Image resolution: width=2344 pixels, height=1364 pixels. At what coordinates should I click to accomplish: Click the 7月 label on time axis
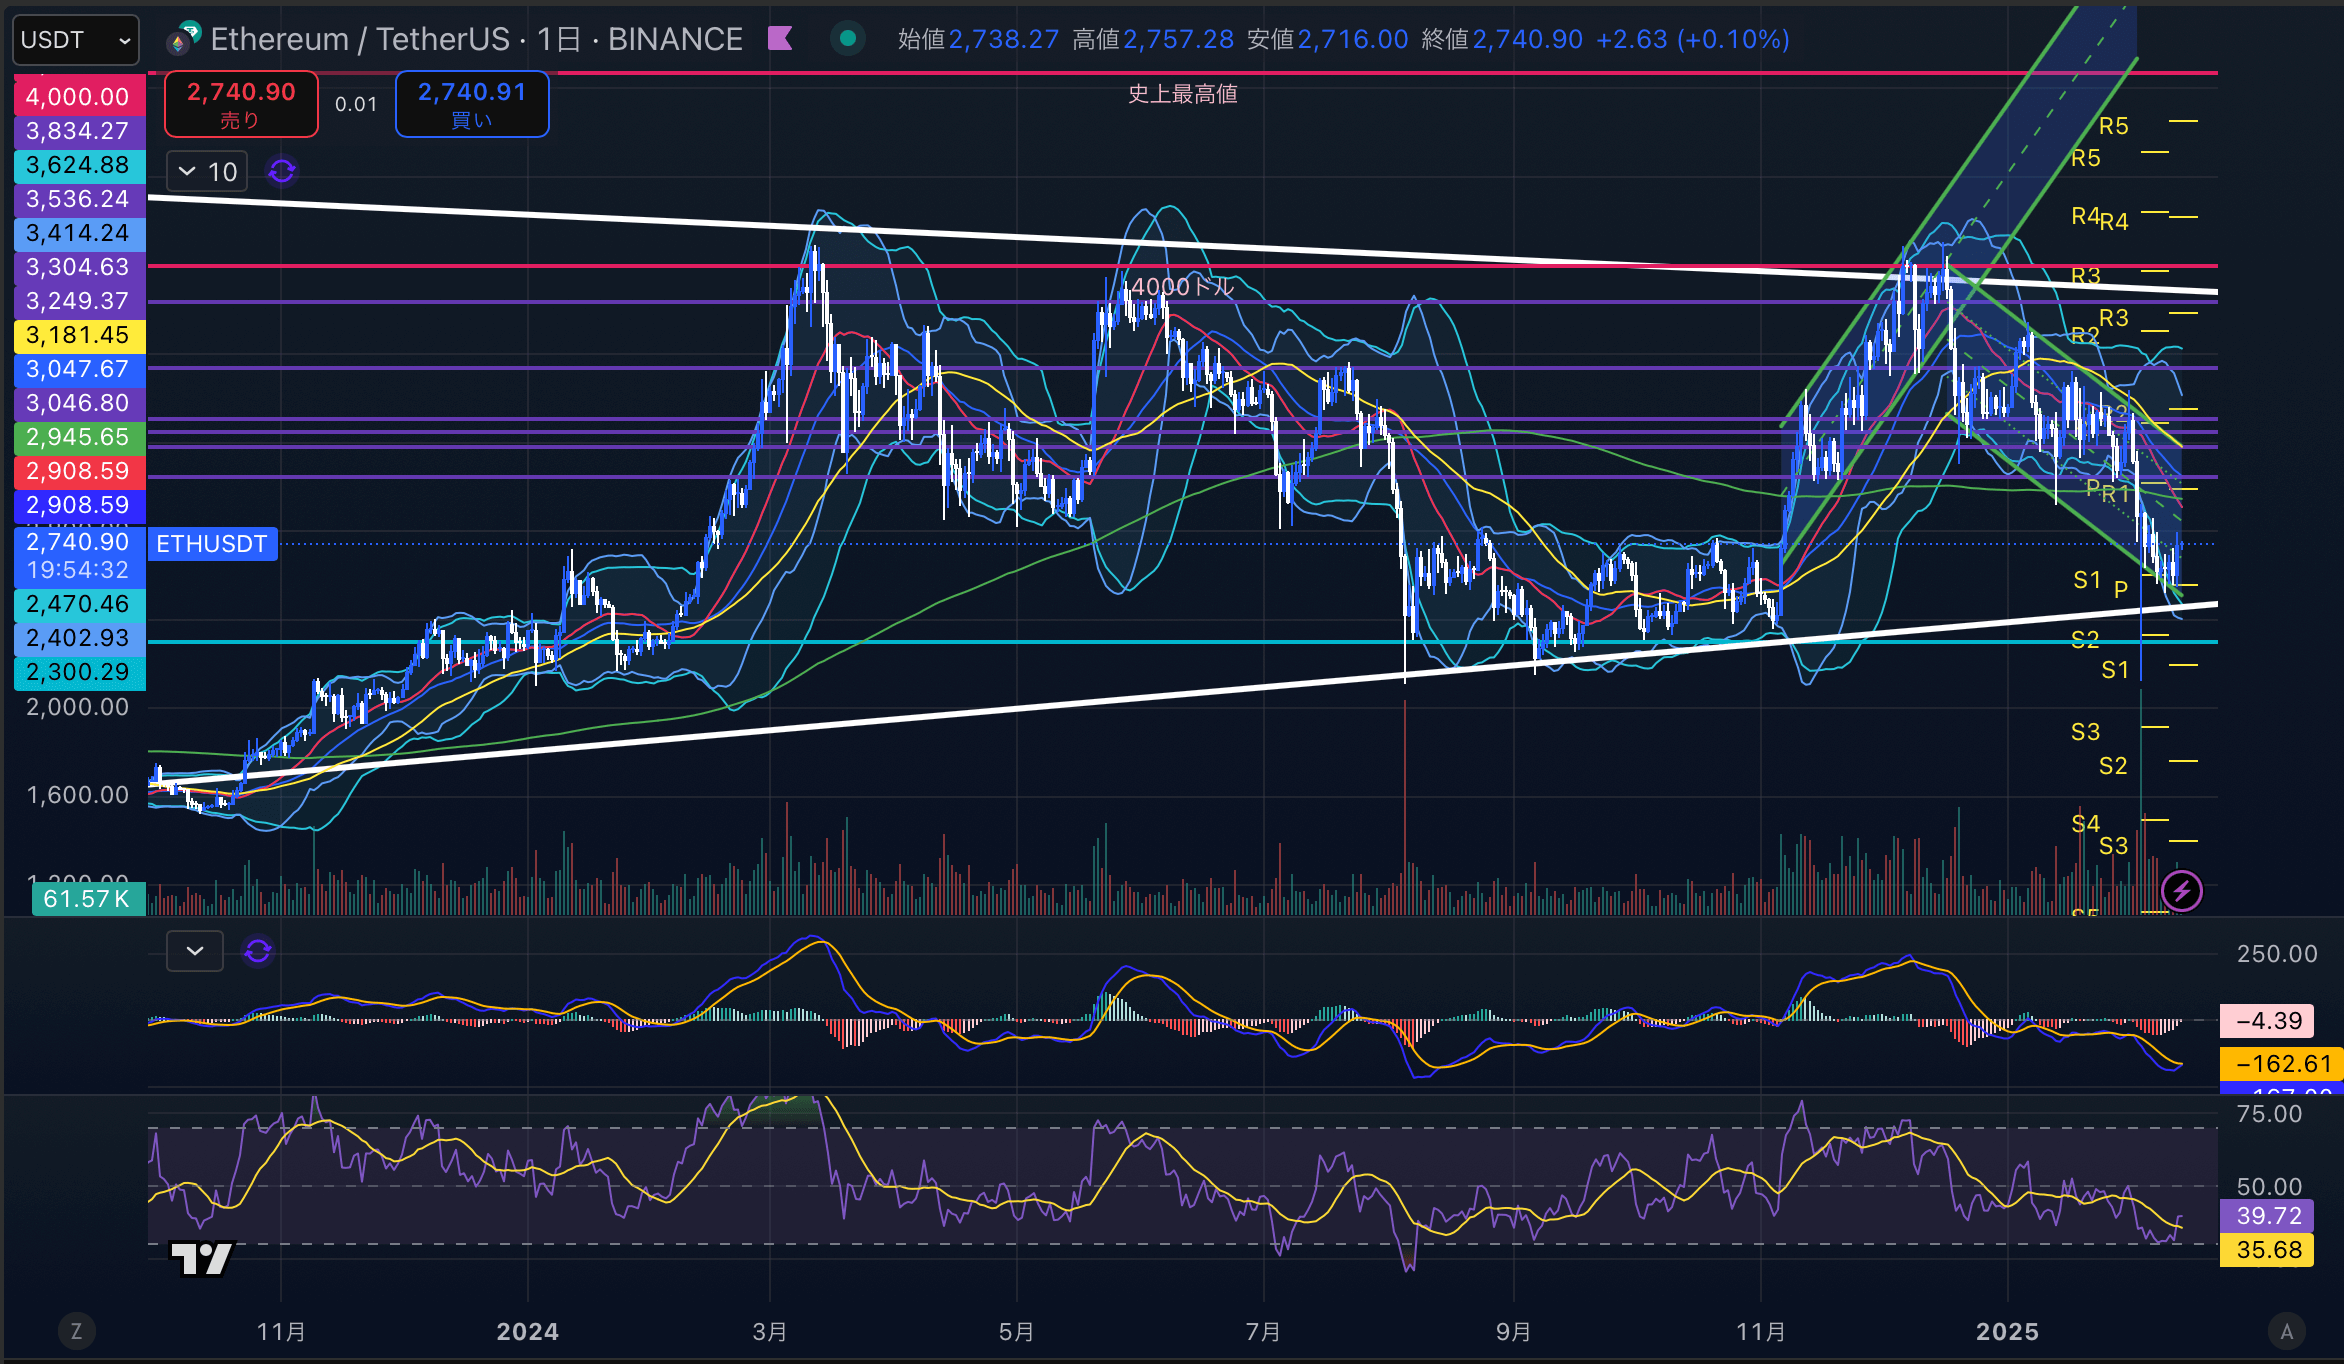click(1263, 1331)
